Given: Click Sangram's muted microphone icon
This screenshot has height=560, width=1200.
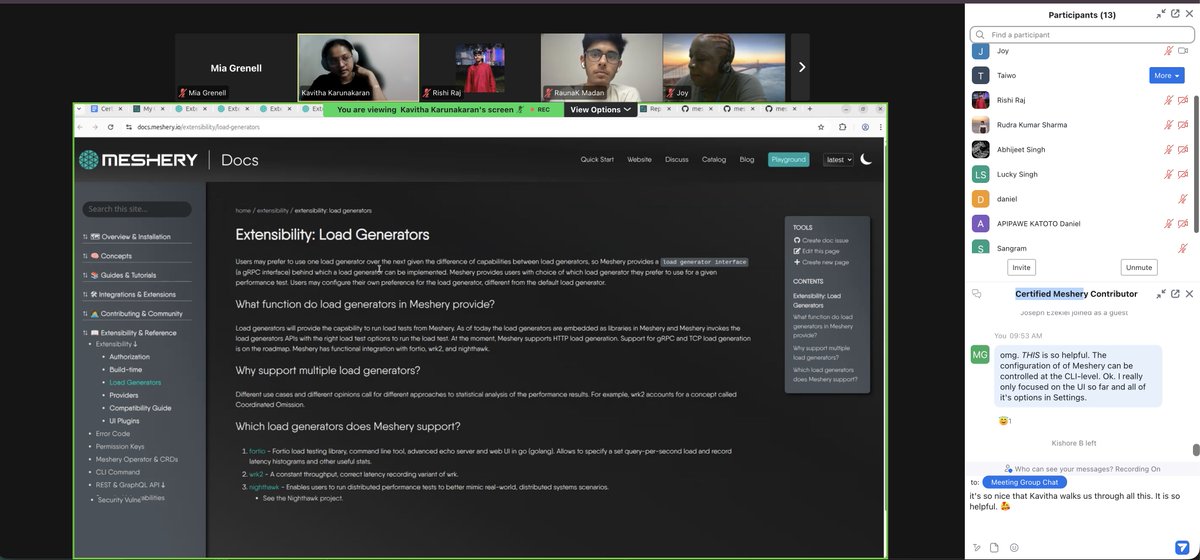Looking at the screenshot, I should [x=1183, y=248].
